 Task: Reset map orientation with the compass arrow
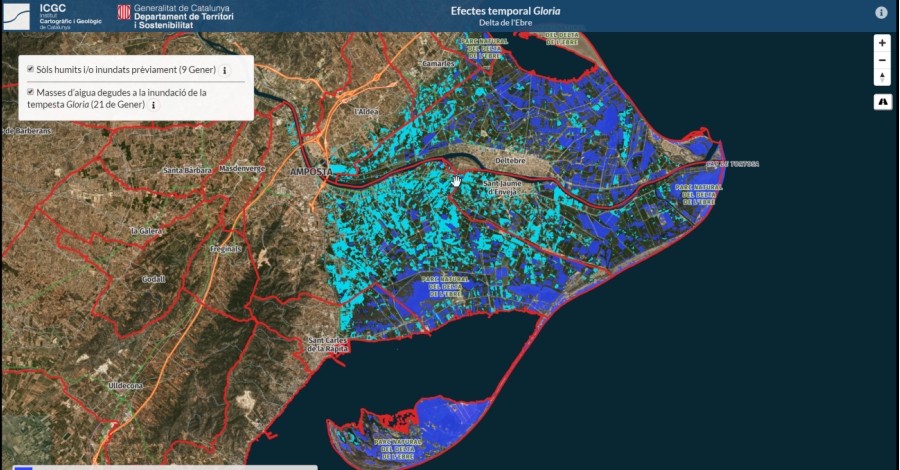881,77
